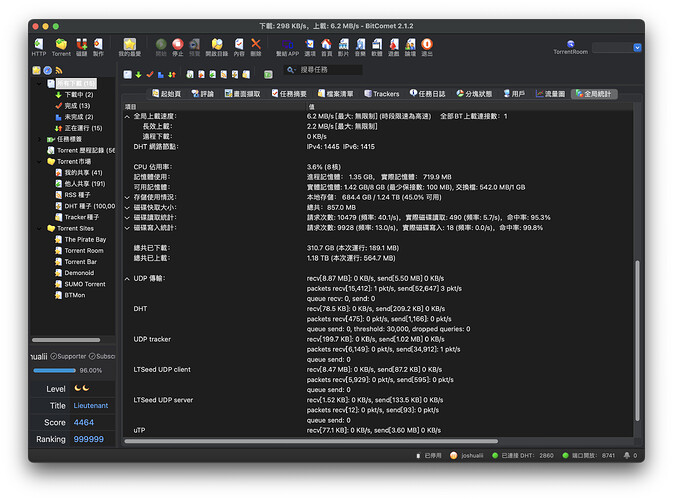Open the TorrentRoom dropdown arrow

[637, 48]
